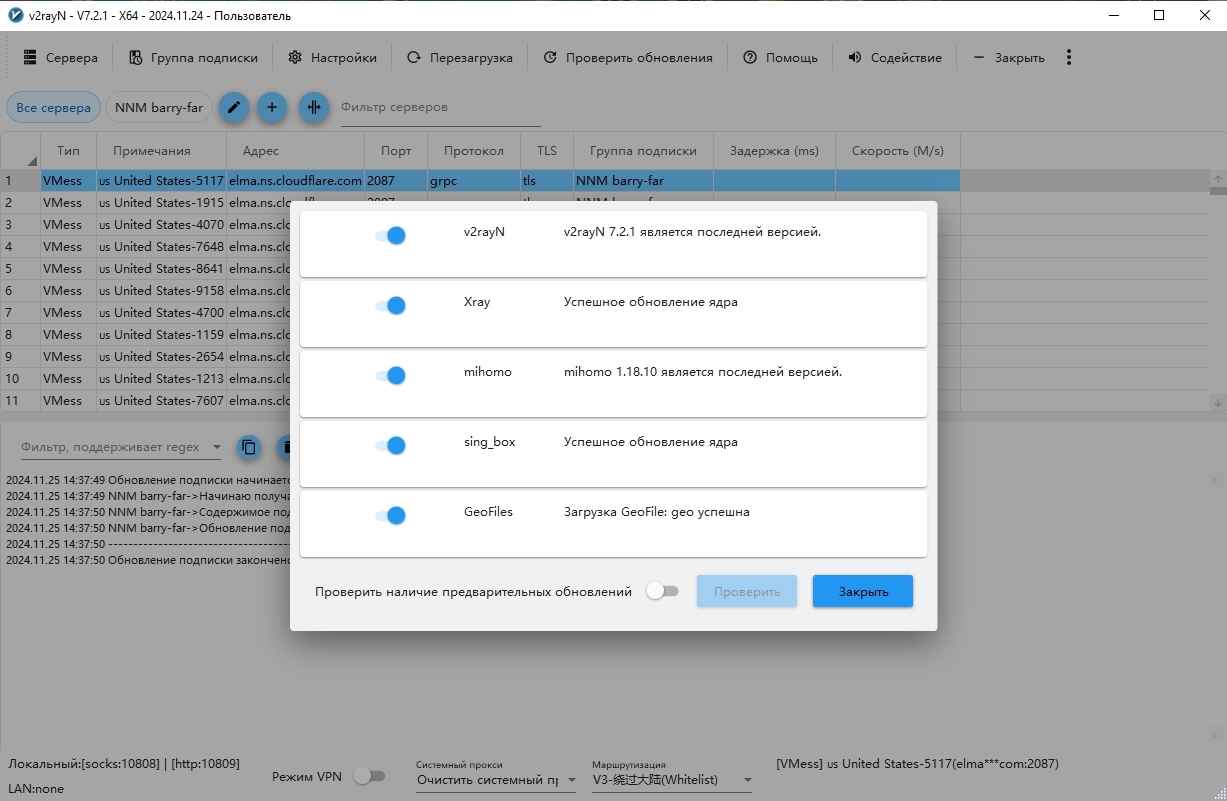Click the elma.ns.cloudflare.com address in row 1

click(295, 181)
